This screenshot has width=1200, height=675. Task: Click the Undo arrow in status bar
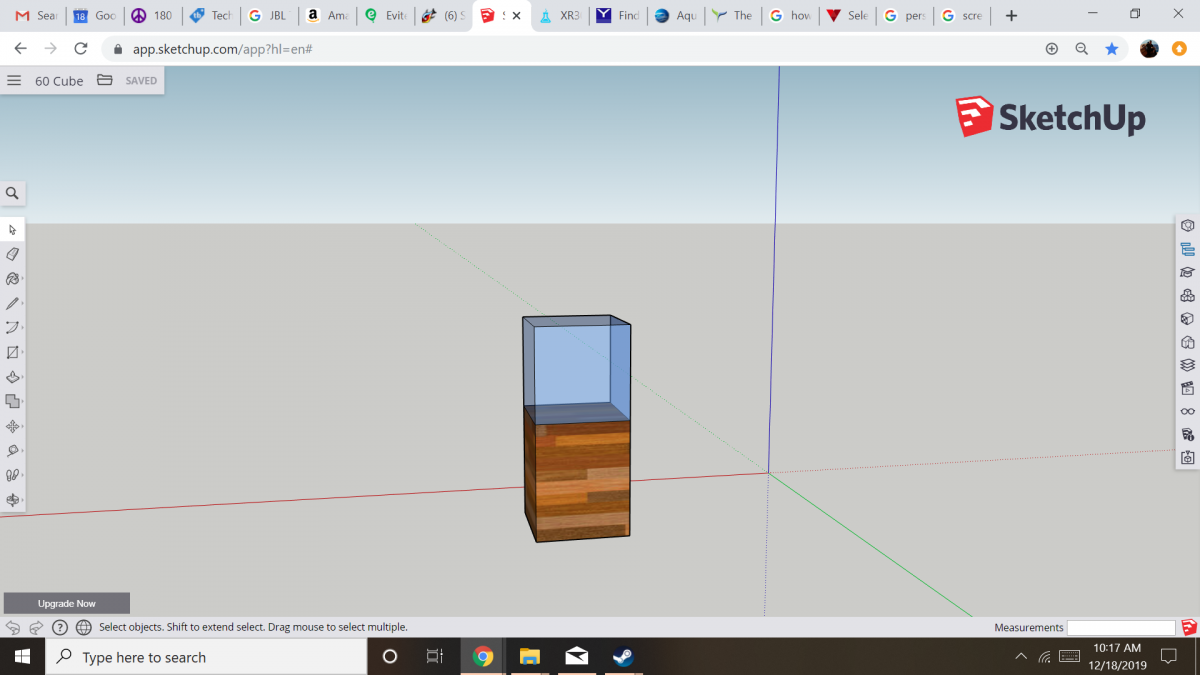click(13, 627)
